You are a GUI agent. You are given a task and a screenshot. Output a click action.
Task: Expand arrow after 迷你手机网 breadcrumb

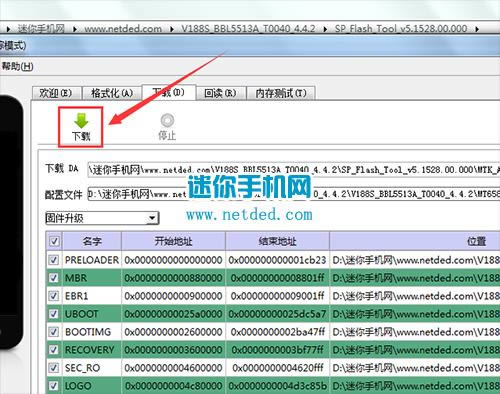point(75,29)
